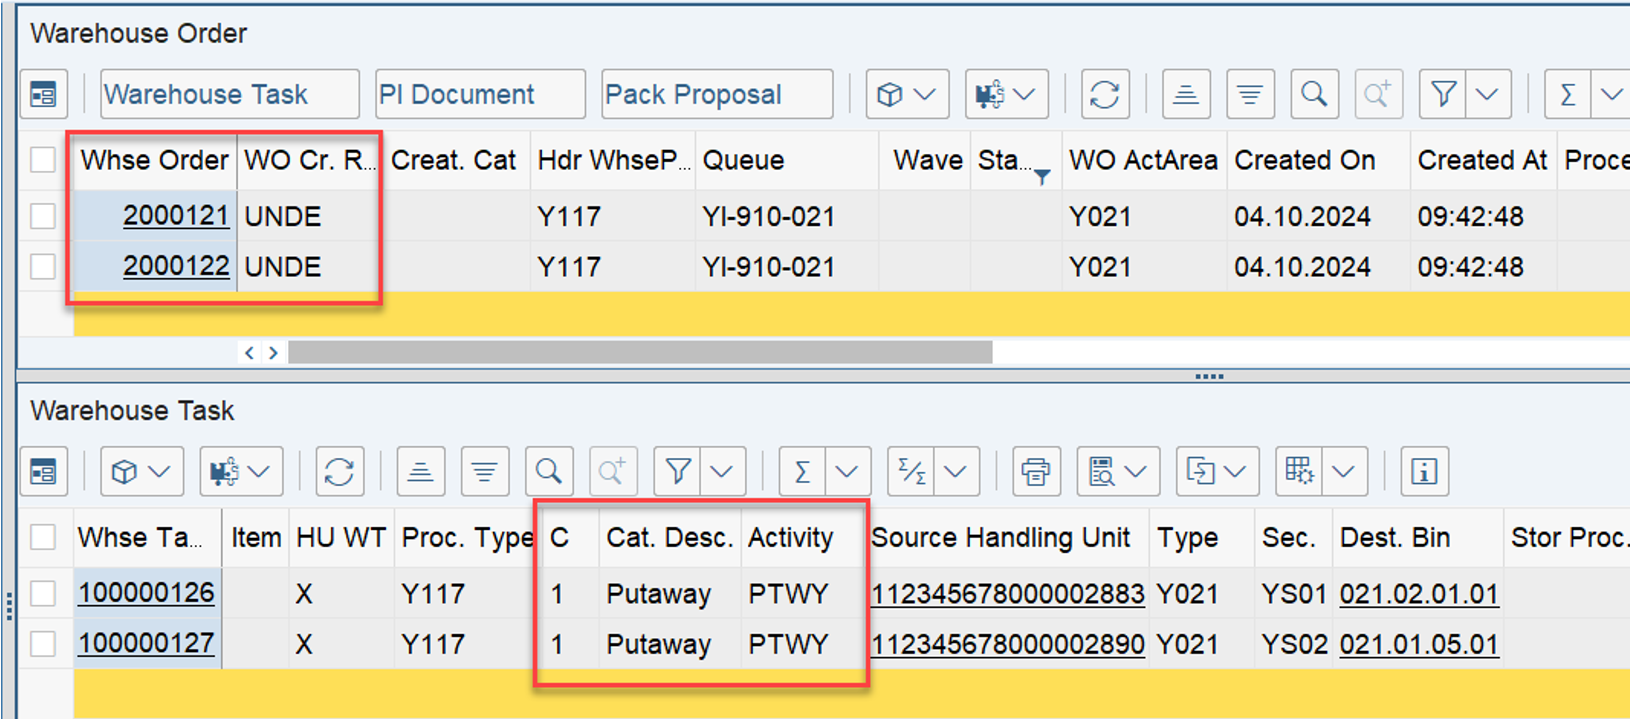The height and width of the screenshot is (719, 1630).
Task: Click cube icon in Warehouse Order toolbar
Action: pyautogui.click(x=889, y=95)
